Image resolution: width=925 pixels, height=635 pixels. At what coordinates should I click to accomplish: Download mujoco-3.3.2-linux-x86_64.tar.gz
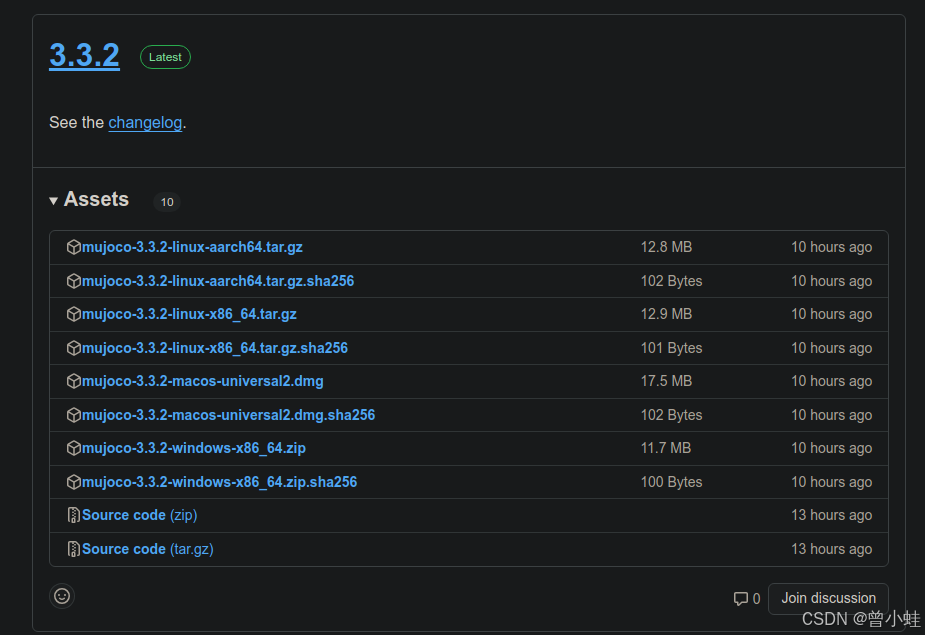point(189,315)
